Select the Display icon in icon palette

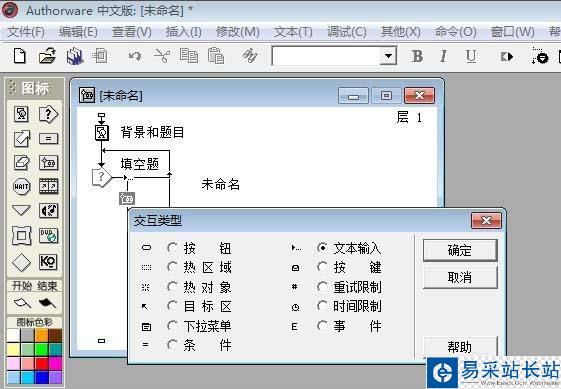[x=21, y=114]
